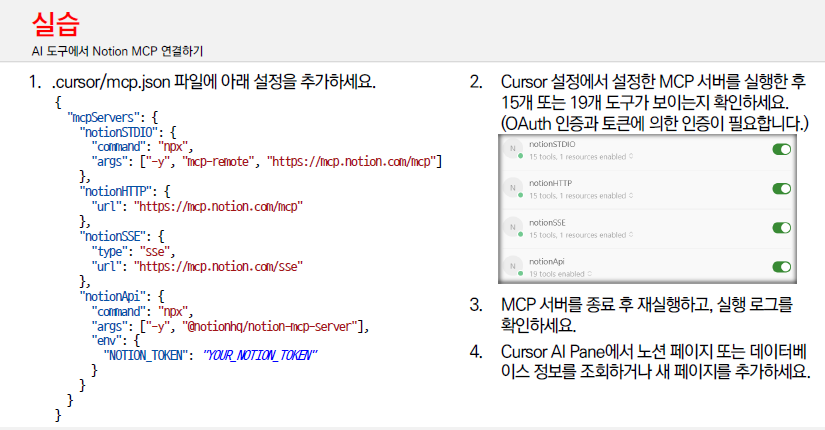This screenshot has height=430, width=825.
Task: Click the "notionHTTP" key in the JSON code
Action: [114, 192]
